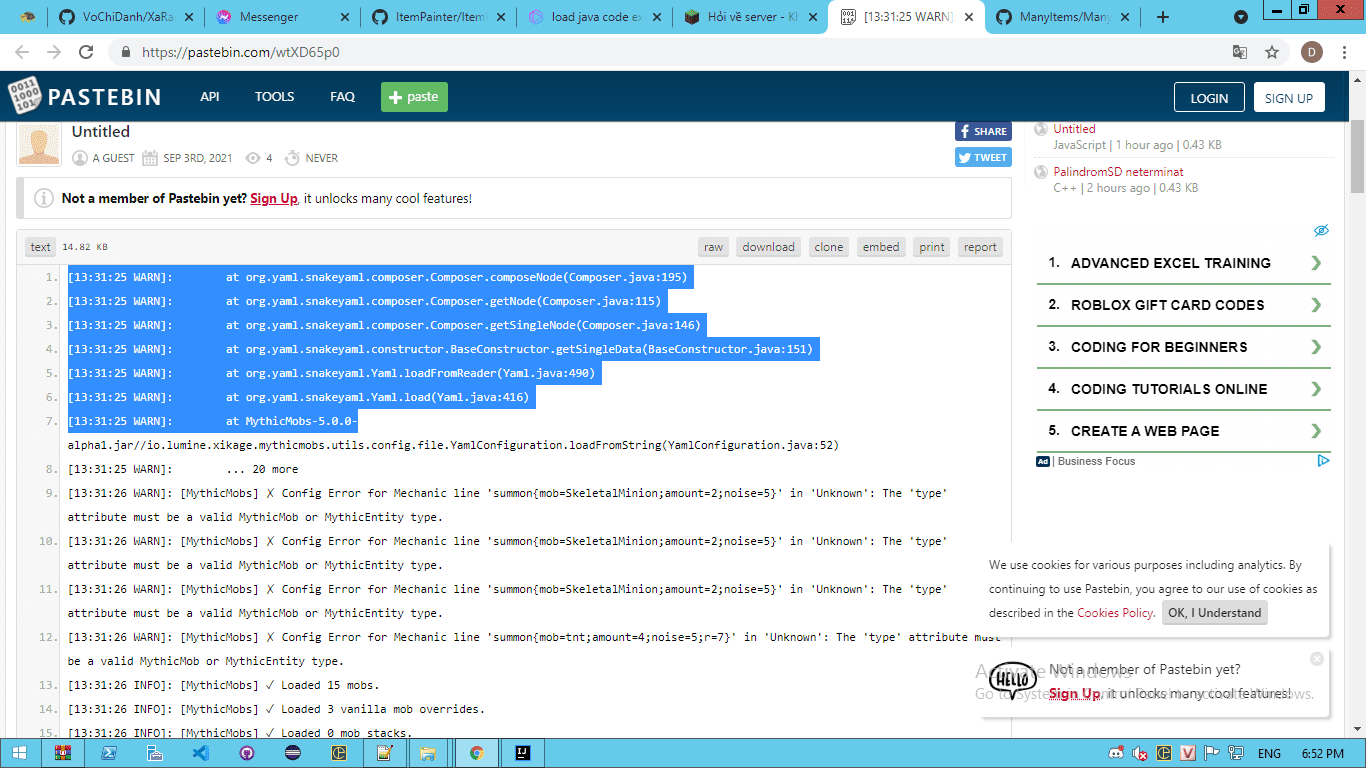Viewport: 1366px width, 768px height.
Task: Expand the ADVANCED EXCEL TRAINING ad chevron
Action: (1316, 263)
